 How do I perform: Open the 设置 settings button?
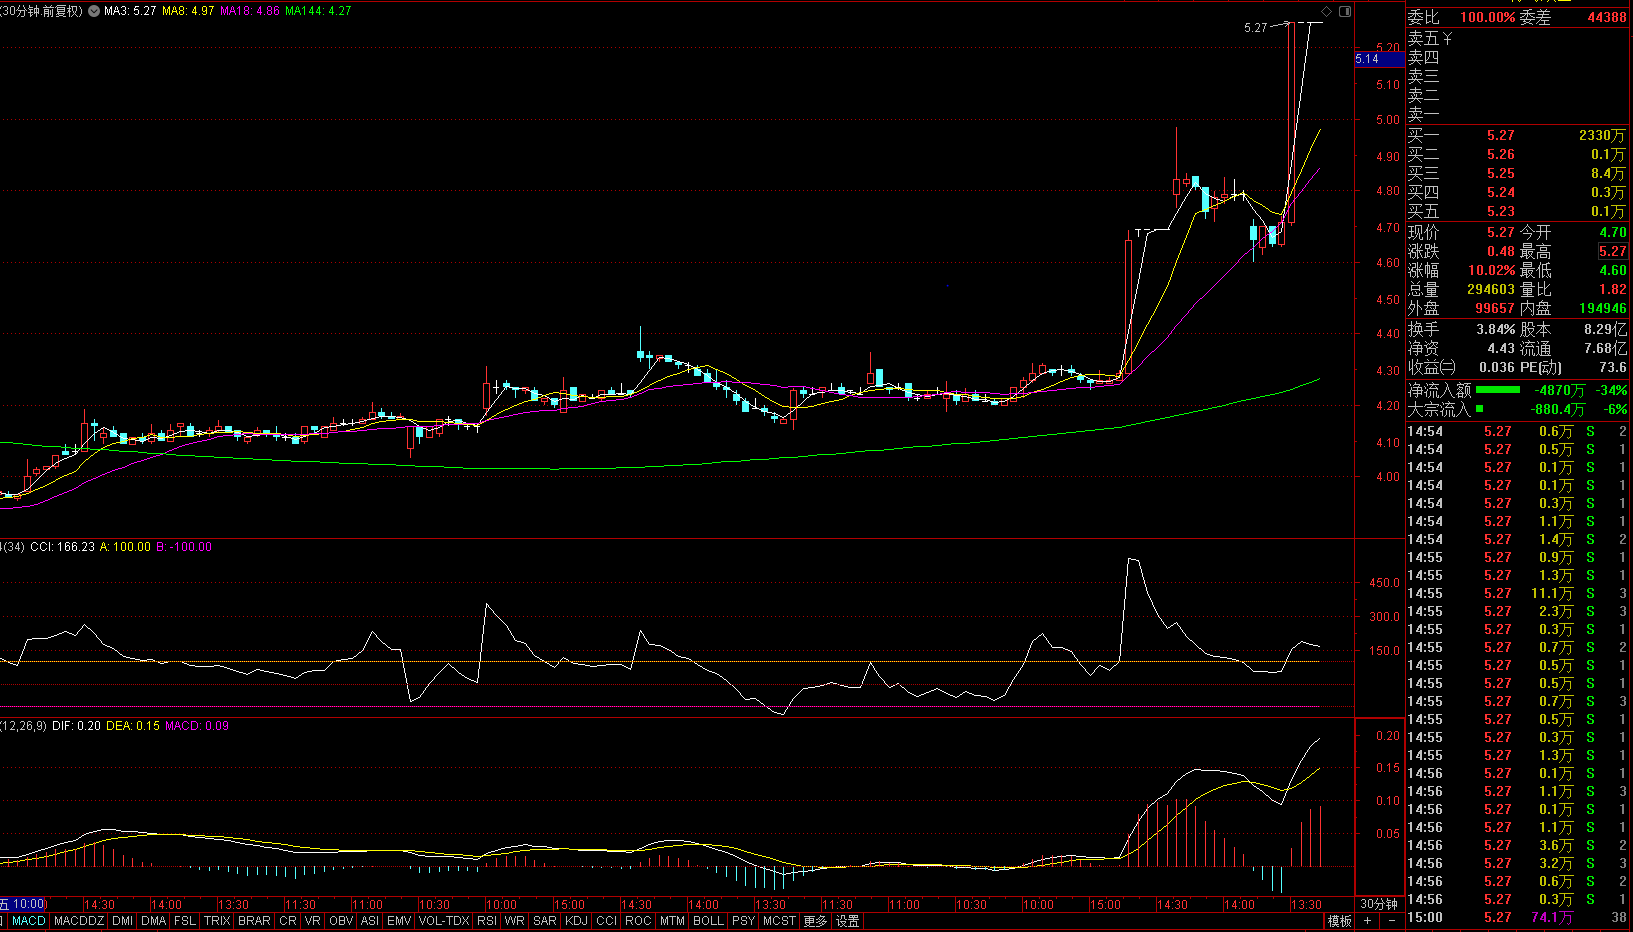848,921
